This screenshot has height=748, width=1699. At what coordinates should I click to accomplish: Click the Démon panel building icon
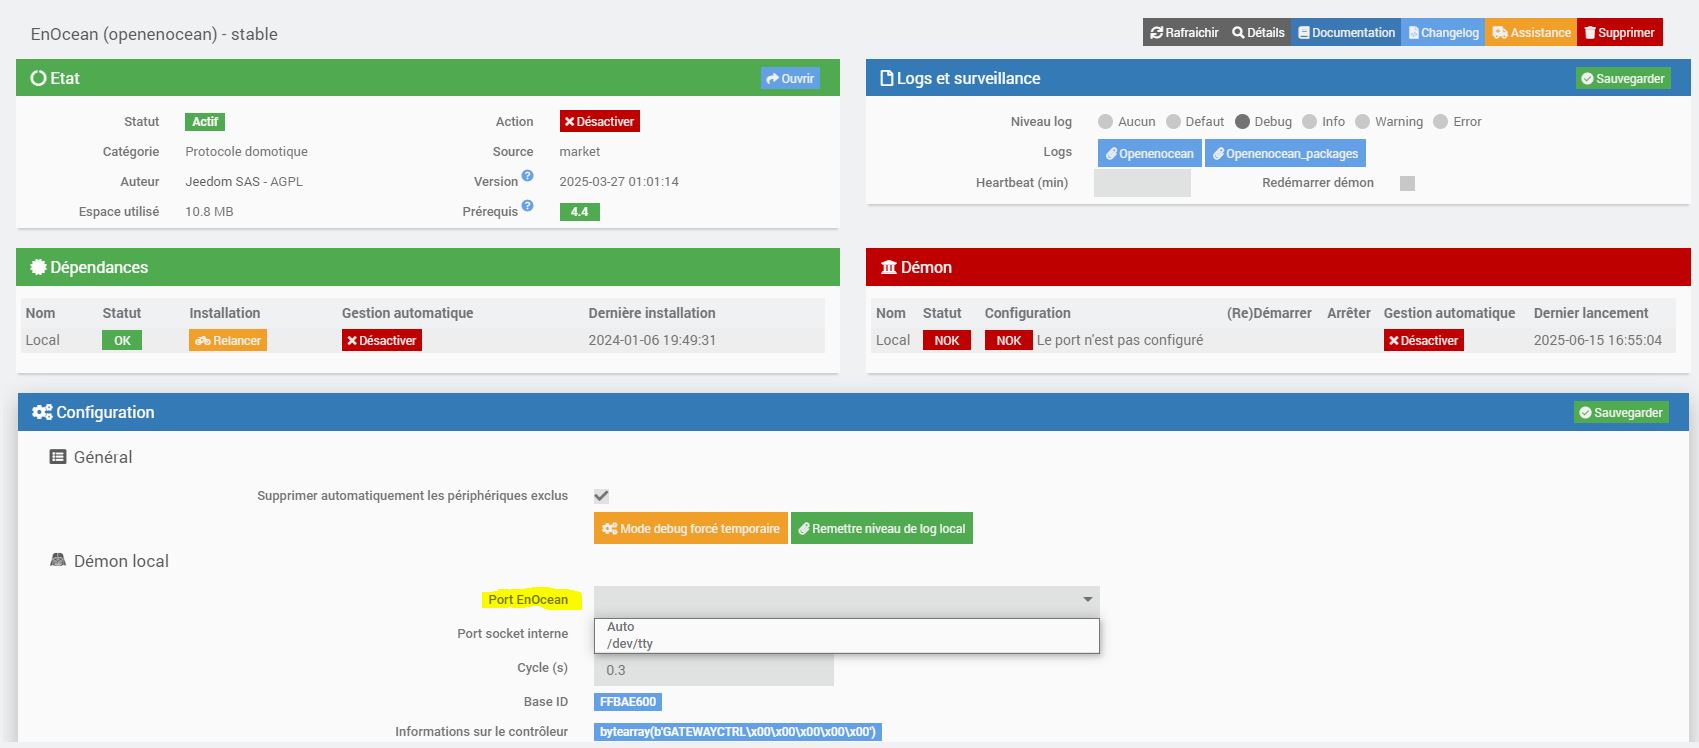(x=888, y=267)
